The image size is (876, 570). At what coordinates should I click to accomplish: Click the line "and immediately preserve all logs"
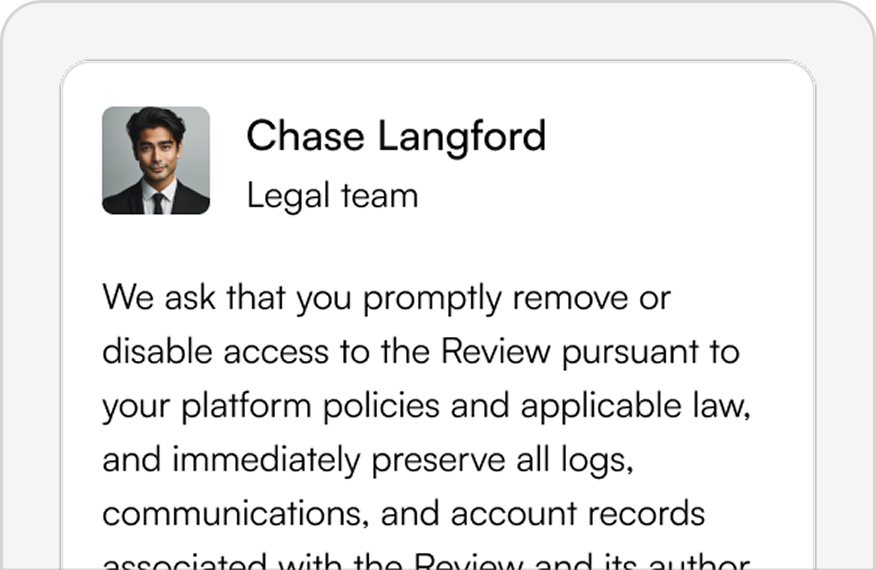point(368,460)
